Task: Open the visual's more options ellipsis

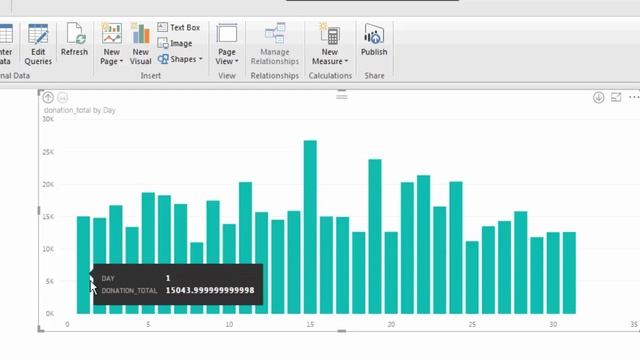Action: coord(634,97)
